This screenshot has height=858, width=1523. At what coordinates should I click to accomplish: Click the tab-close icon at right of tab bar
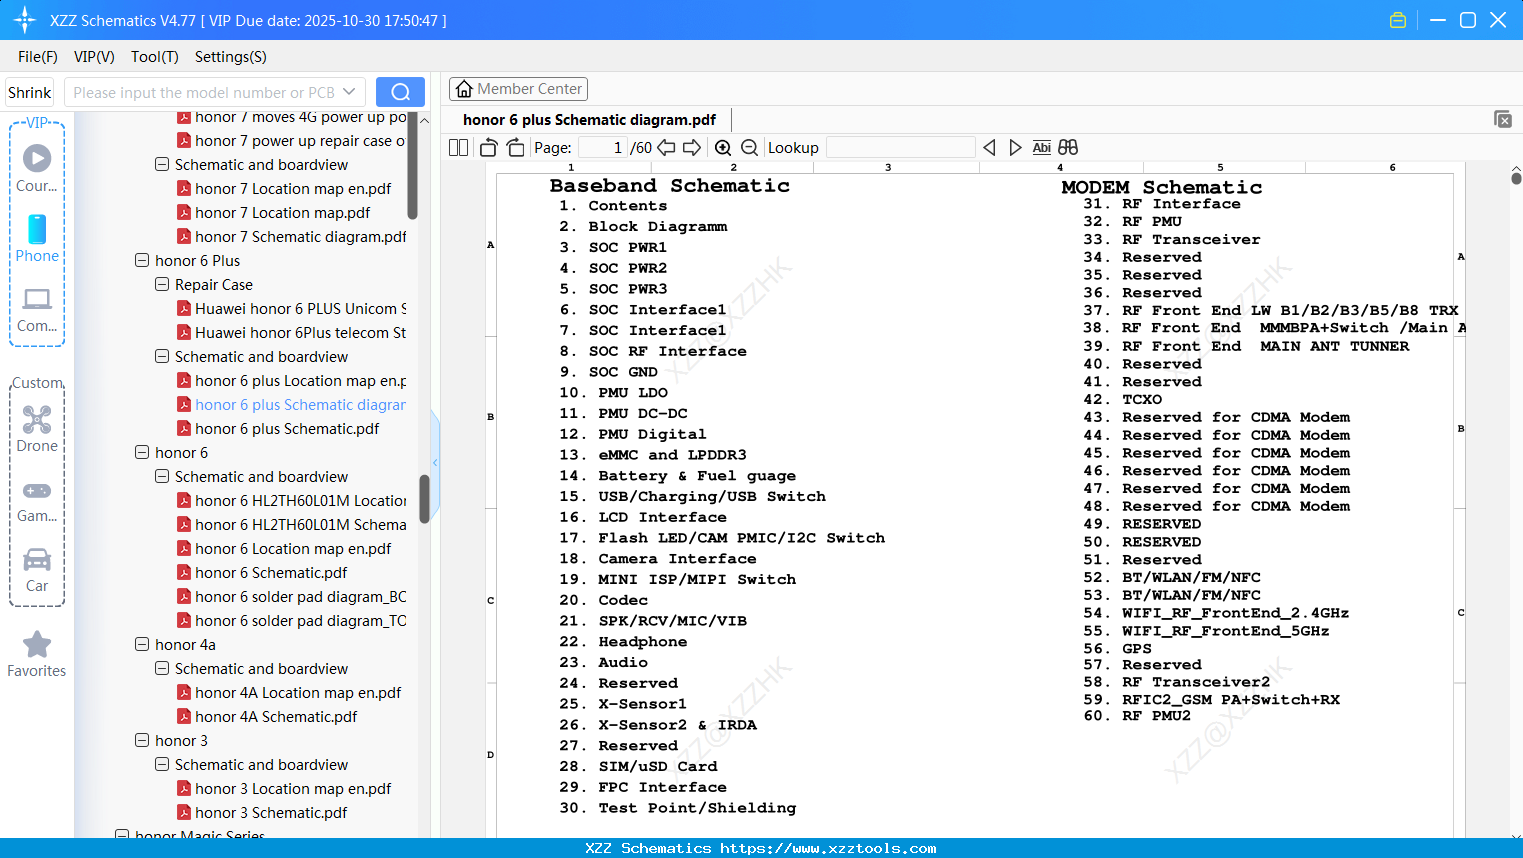(1503, 119)
